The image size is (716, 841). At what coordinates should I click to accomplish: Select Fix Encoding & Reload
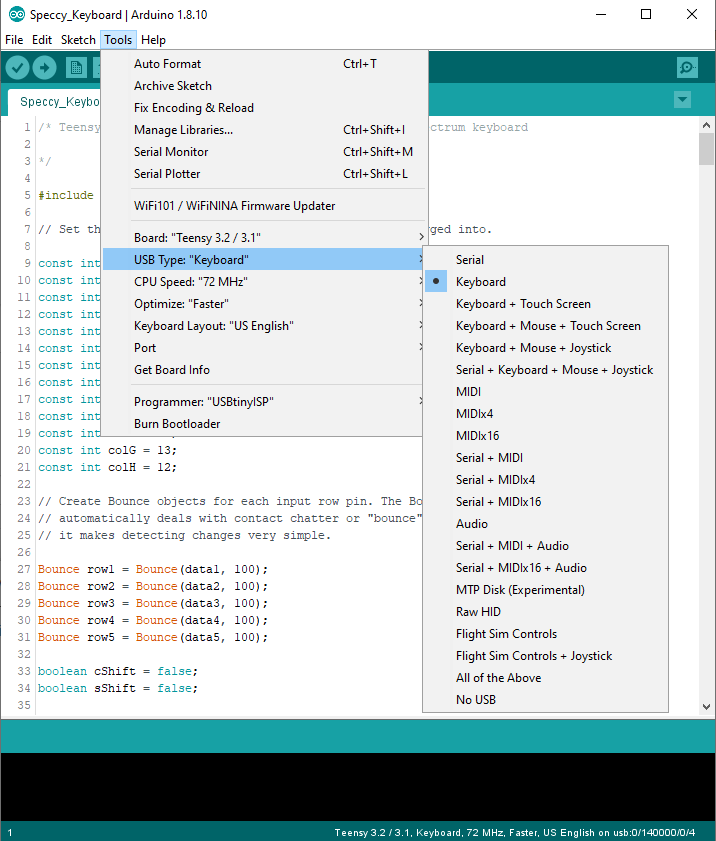[265, 108]
